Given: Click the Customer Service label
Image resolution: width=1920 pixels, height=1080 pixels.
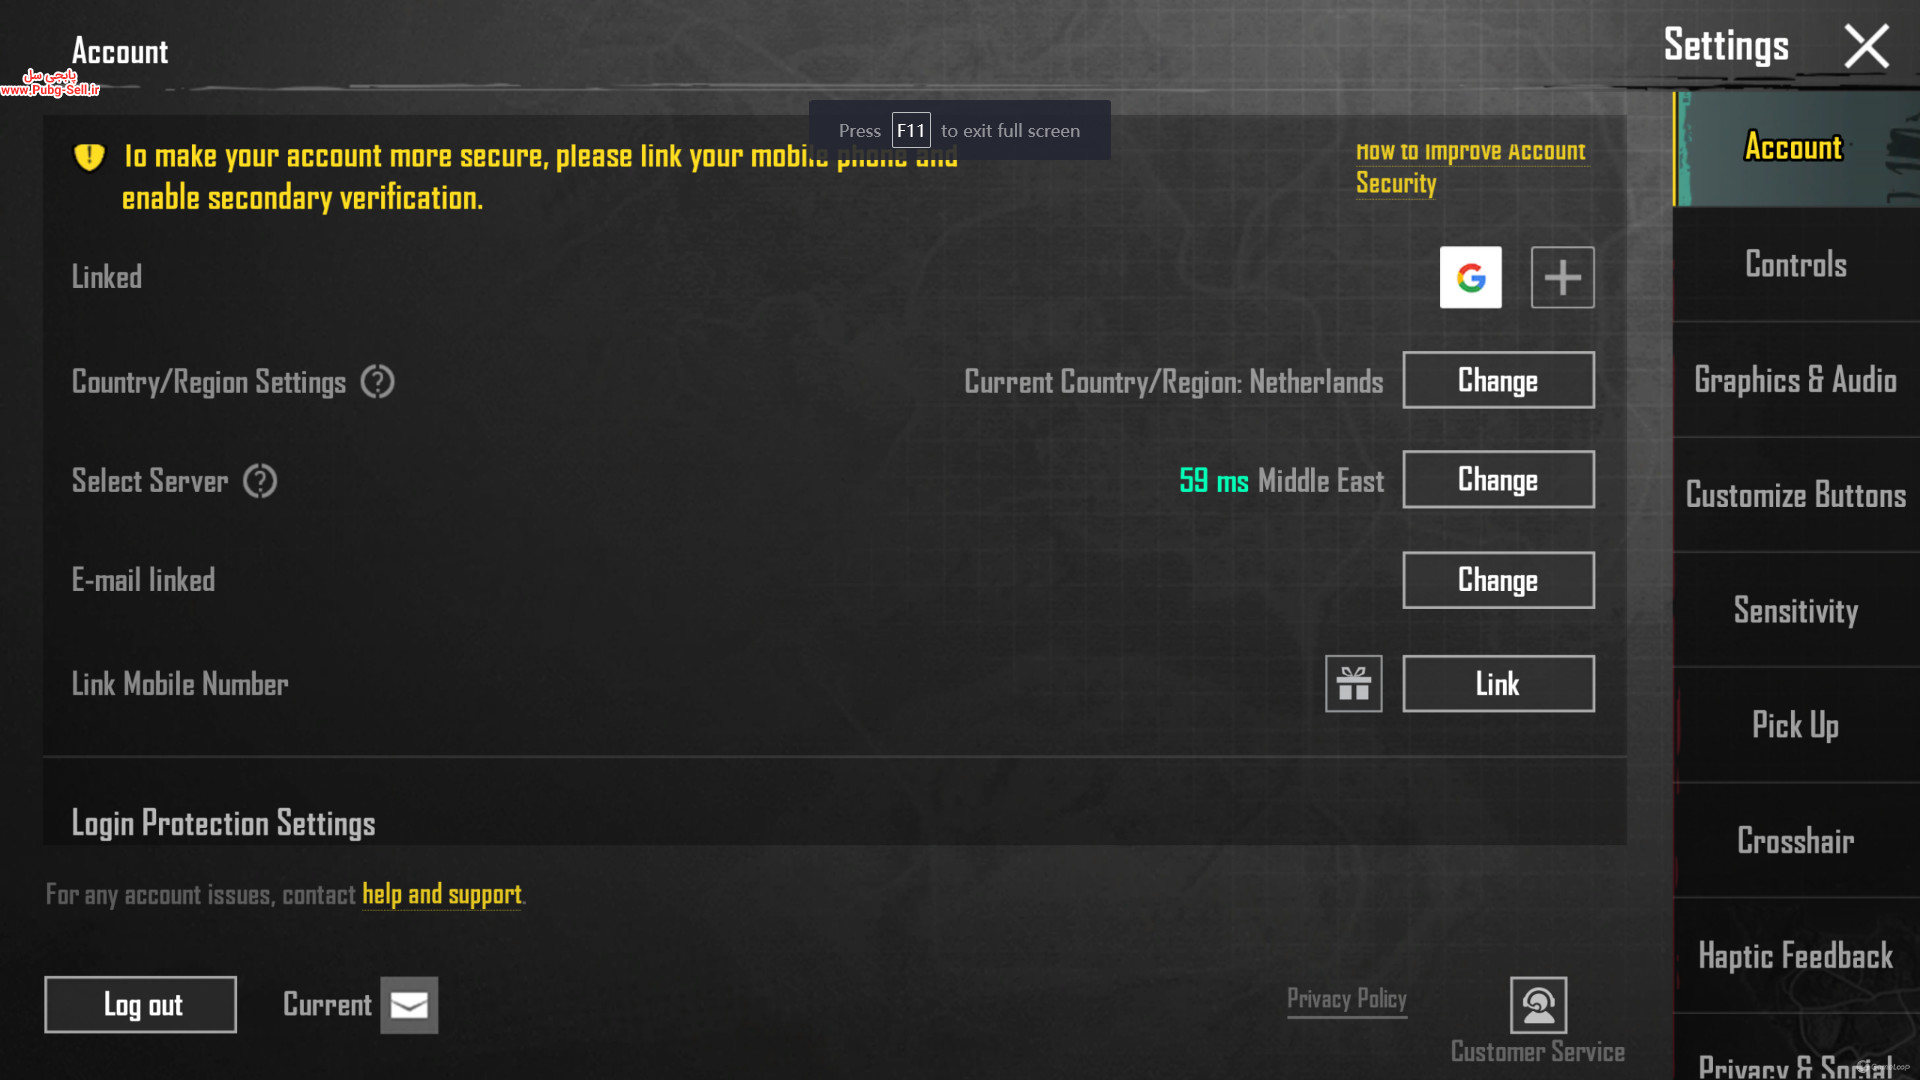Looking at the screenshot, I should click(1537, 1052).
